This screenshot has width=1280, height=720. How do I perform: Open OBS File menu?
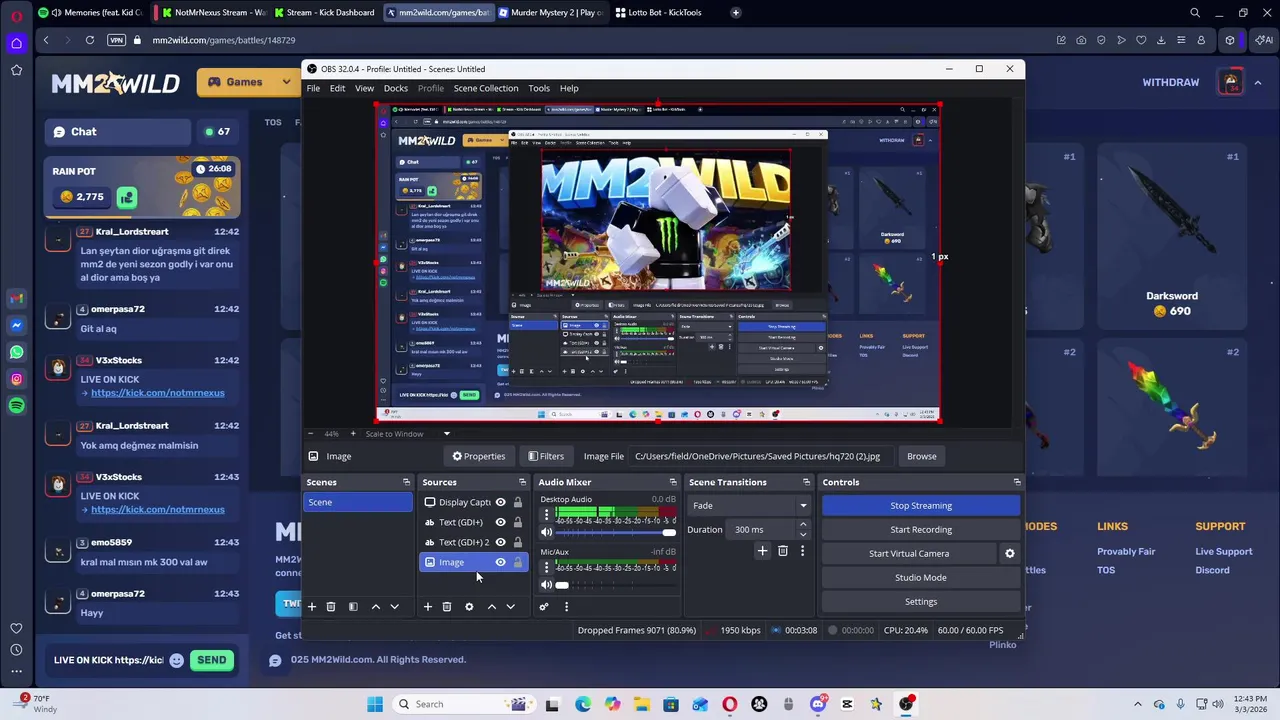[313, 88]
